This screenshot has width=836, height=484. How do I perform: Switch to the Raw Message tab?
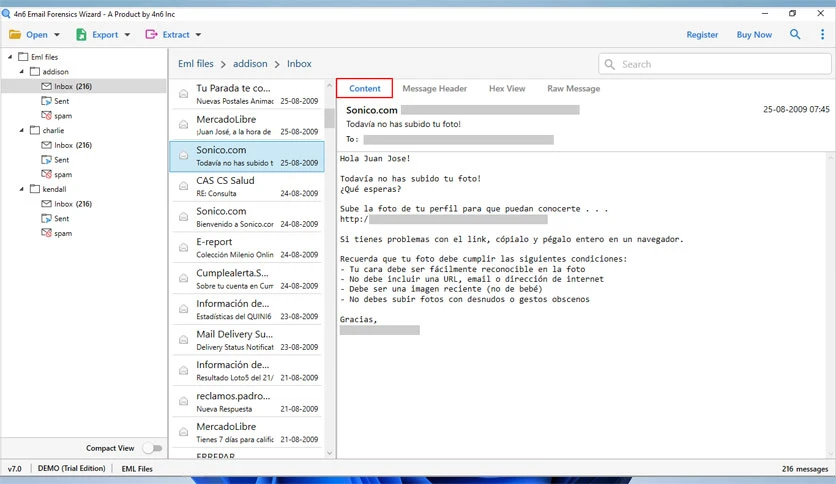pos(573,88)
